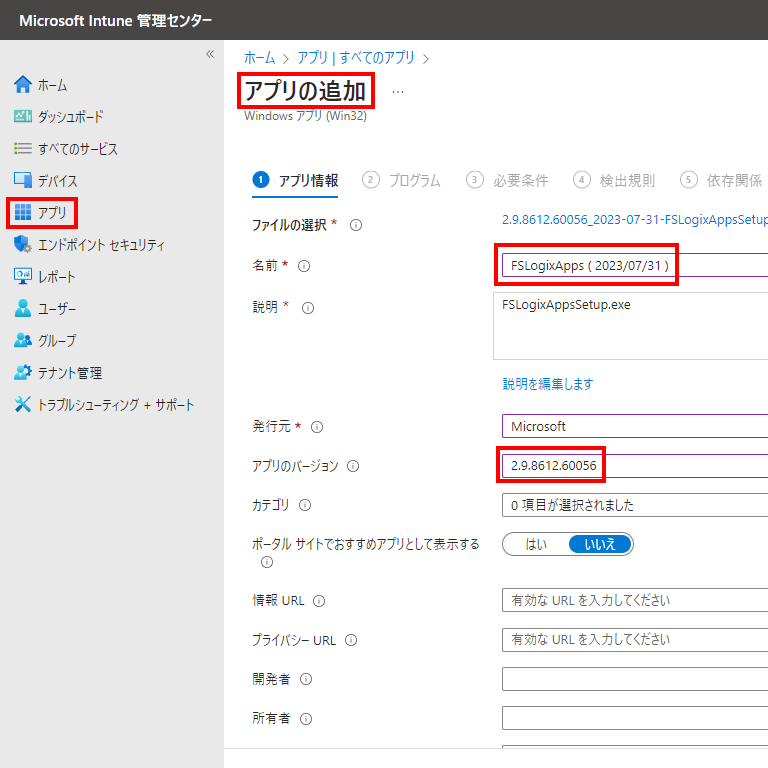The width and height of the screenshot is (768, 768).
Task: Show info tooltip for カテゴリ
Action: pos(305,505)
